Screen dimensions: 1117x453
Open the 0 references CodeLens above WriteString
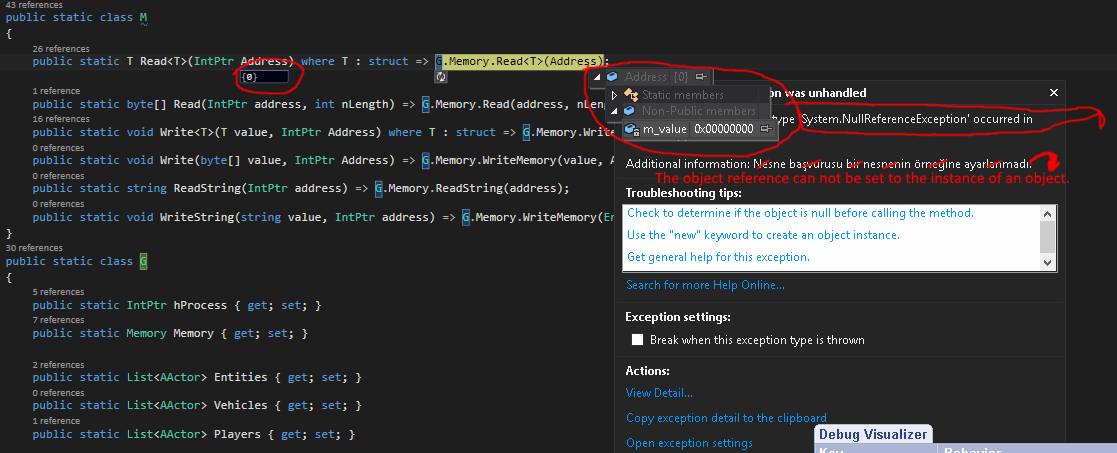tap(58, 204)
